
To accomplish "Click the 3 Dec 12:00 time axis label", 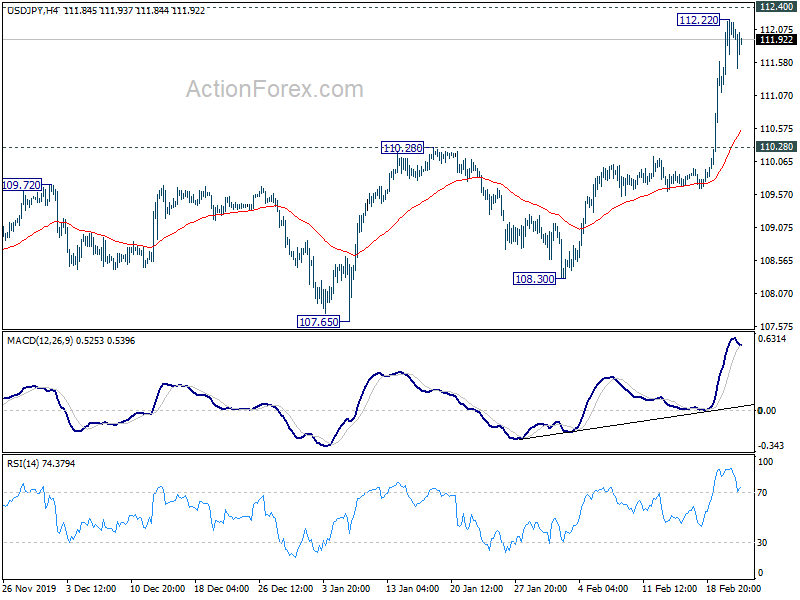I will [x=92, y=588].
